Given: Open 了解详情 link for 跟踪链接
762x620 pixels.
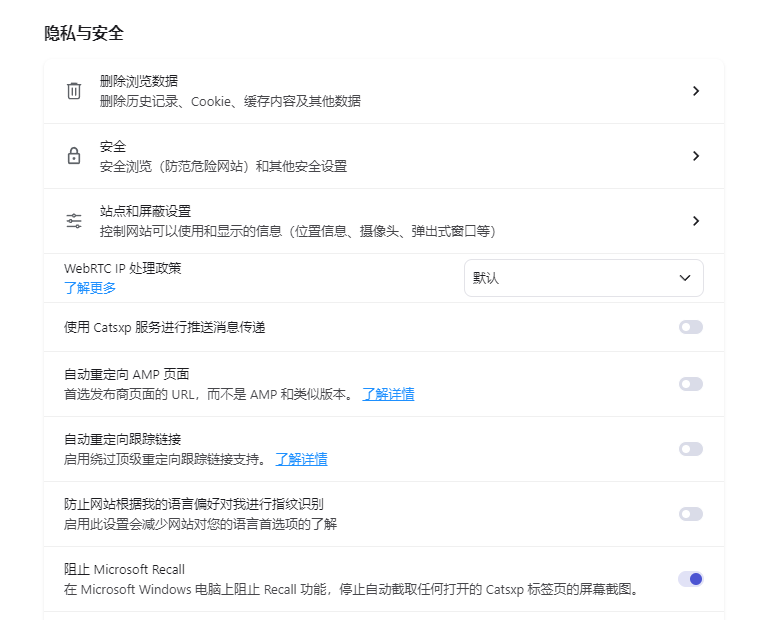Looking at the screenshot, I should (301, 459).
